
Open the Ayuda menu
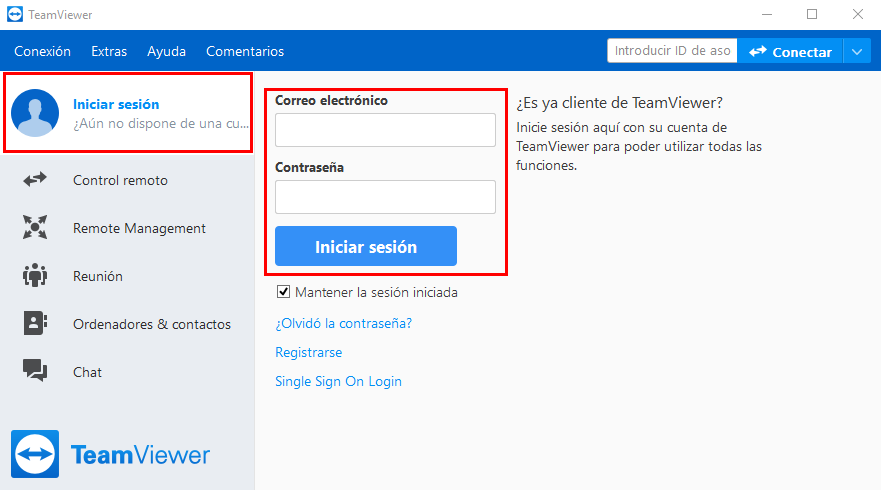click(166, 51)
